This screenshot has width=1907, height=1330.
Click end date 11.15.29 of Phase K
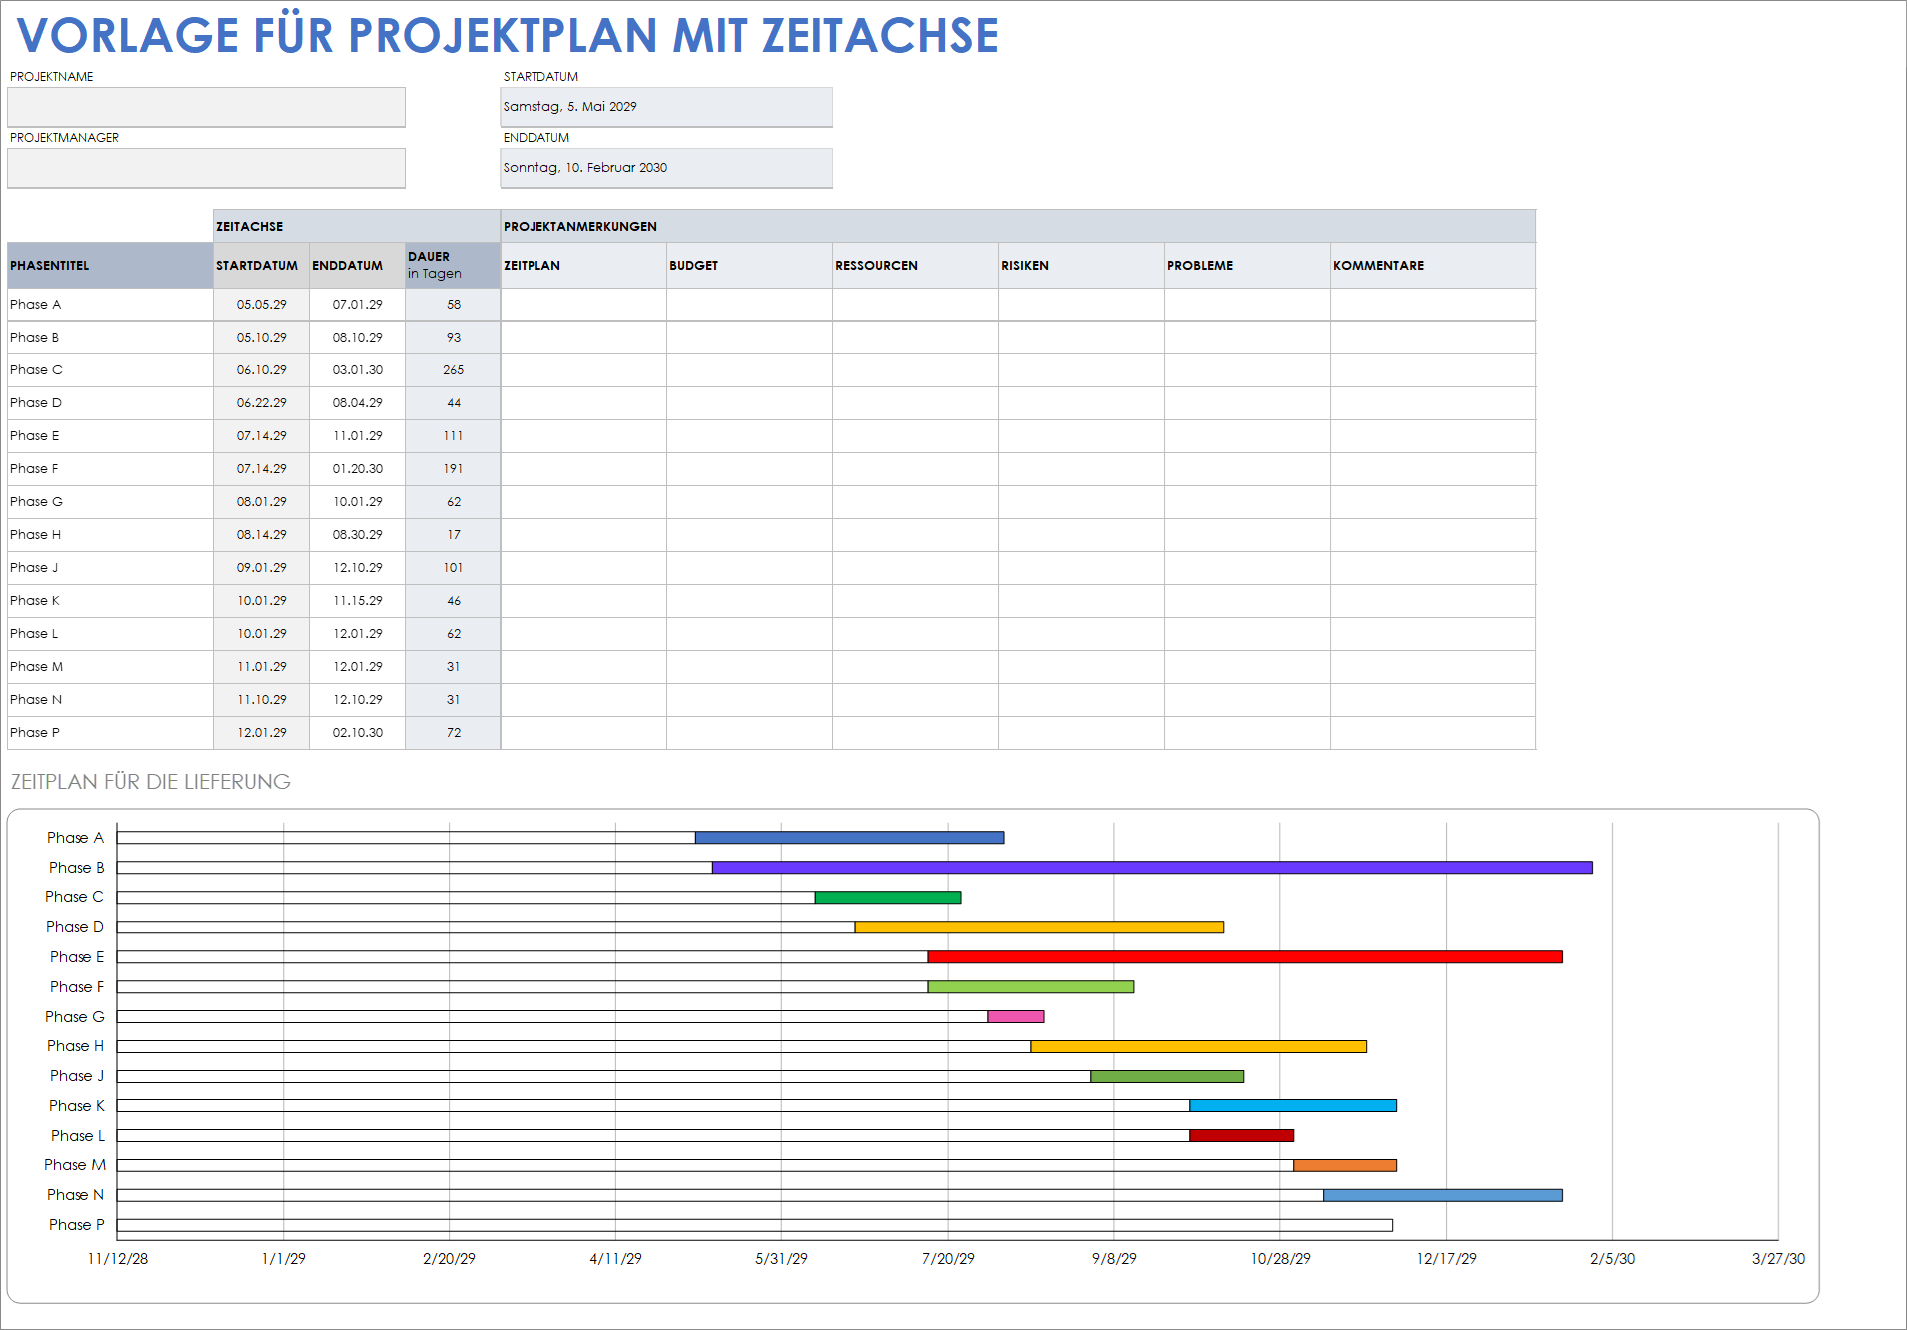[357, 601]
